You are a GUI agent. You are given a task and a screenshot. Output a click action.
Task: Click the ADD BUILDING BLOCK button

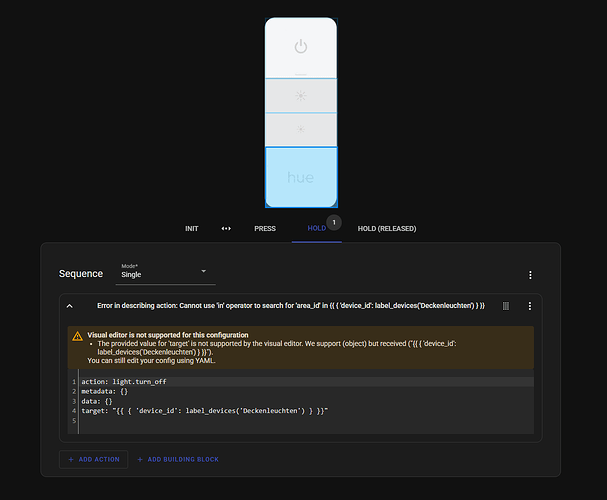(x=178, y=459)
